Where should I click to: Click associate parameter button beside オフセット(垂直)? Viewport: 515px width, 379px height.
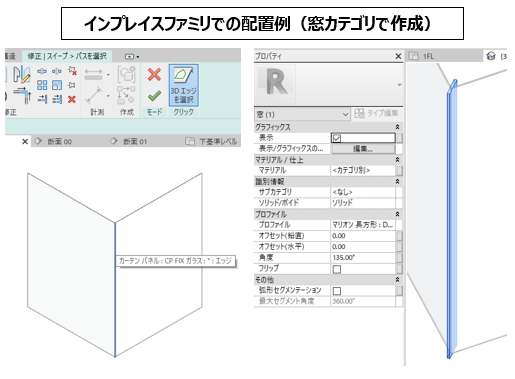(399, 236)
